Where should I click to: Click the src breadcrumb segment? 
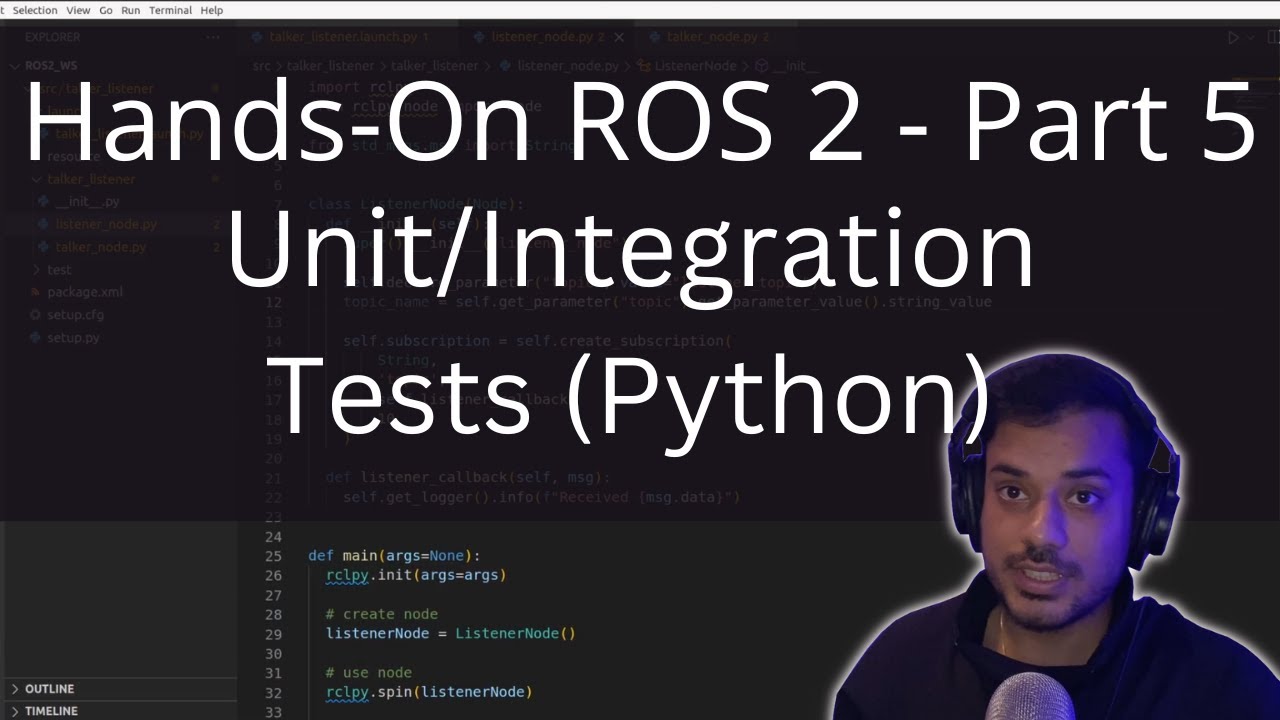pyautogui.click(x=260, y=66)
